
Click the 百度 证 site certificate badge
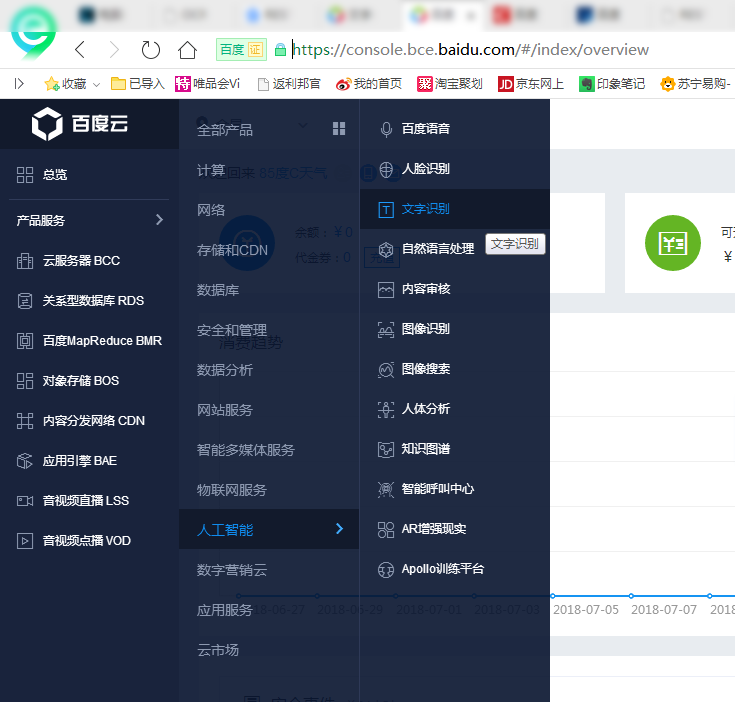[241, 50]
